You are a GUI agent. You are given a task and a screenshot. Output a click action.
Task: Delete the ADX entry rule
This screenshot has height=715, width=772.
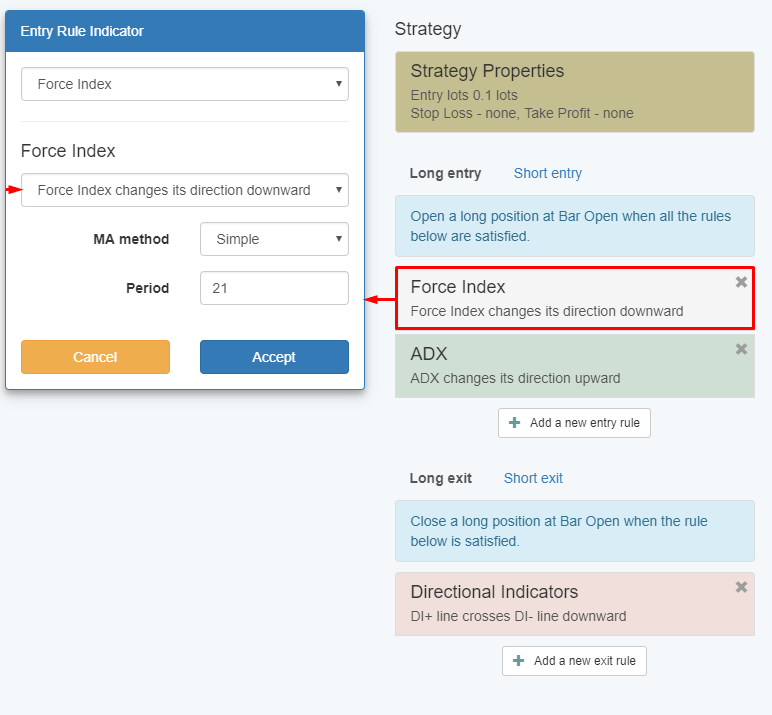pyautogui.click(x=741, y=349)
